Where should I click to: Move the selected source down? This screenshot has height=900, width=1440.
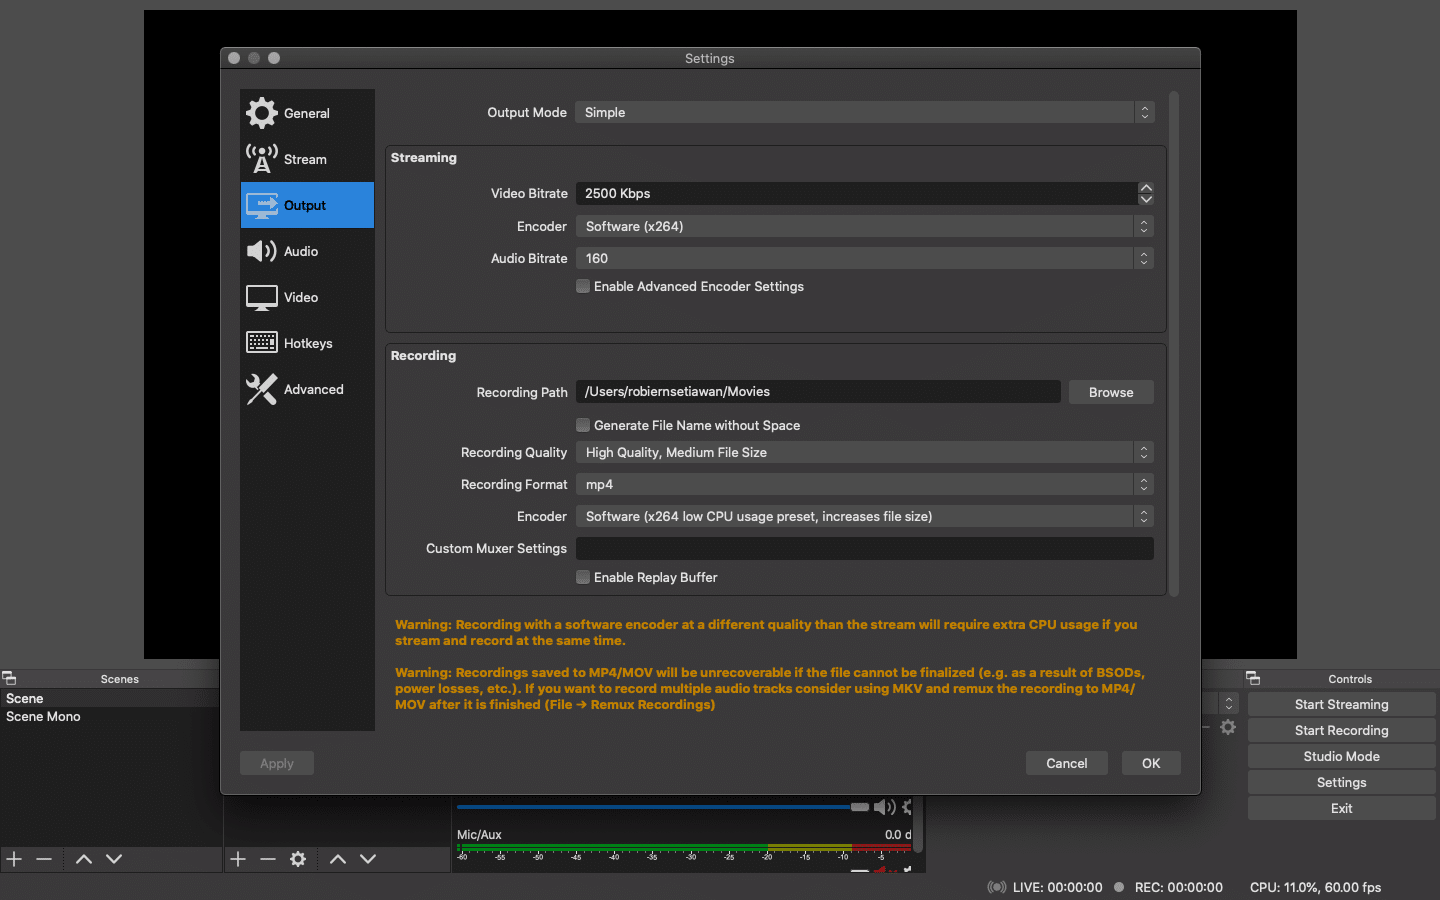pos(368,859)
